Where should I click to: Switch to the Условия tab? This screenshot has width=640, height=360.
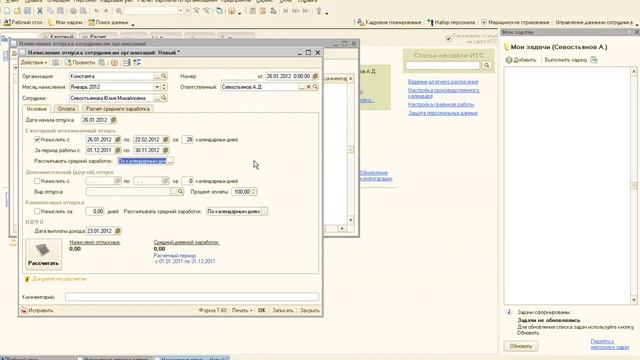coord(37,109)
